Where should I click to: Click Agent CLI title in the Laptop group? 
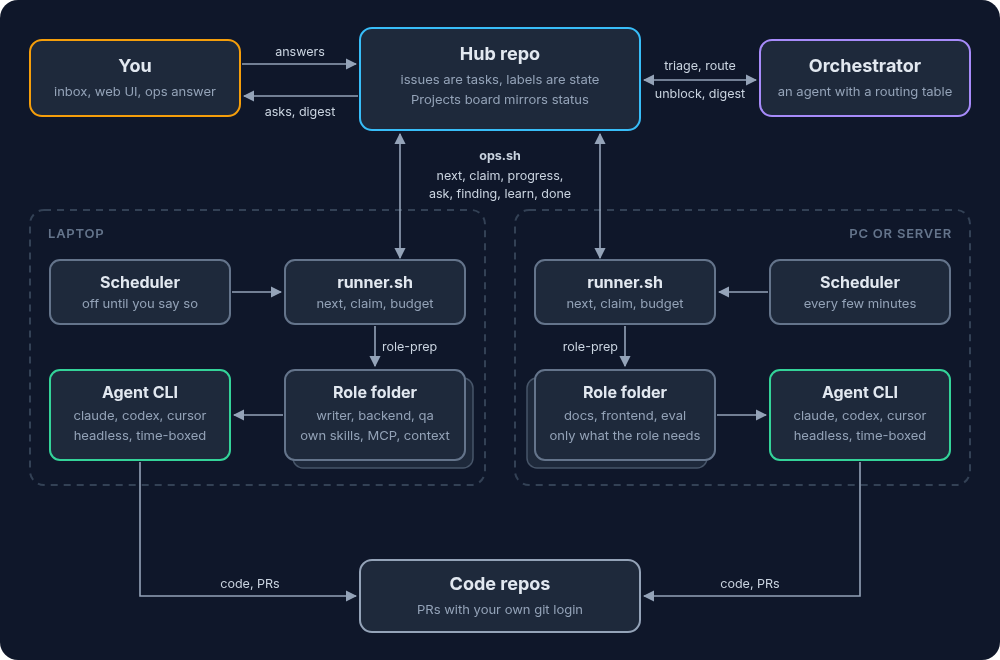(x=140, y=392)
